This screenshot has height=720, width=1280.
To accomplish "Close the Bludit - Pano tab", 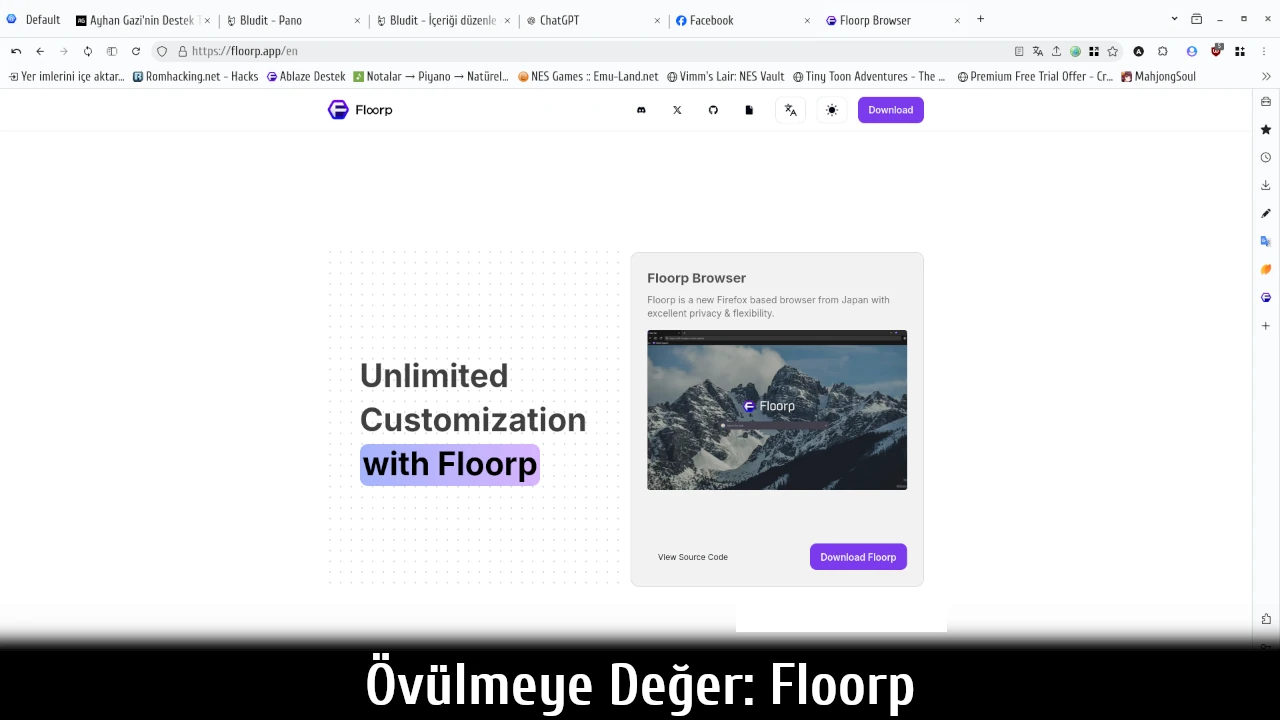I will pyautogui.click(x=357, y=20).
